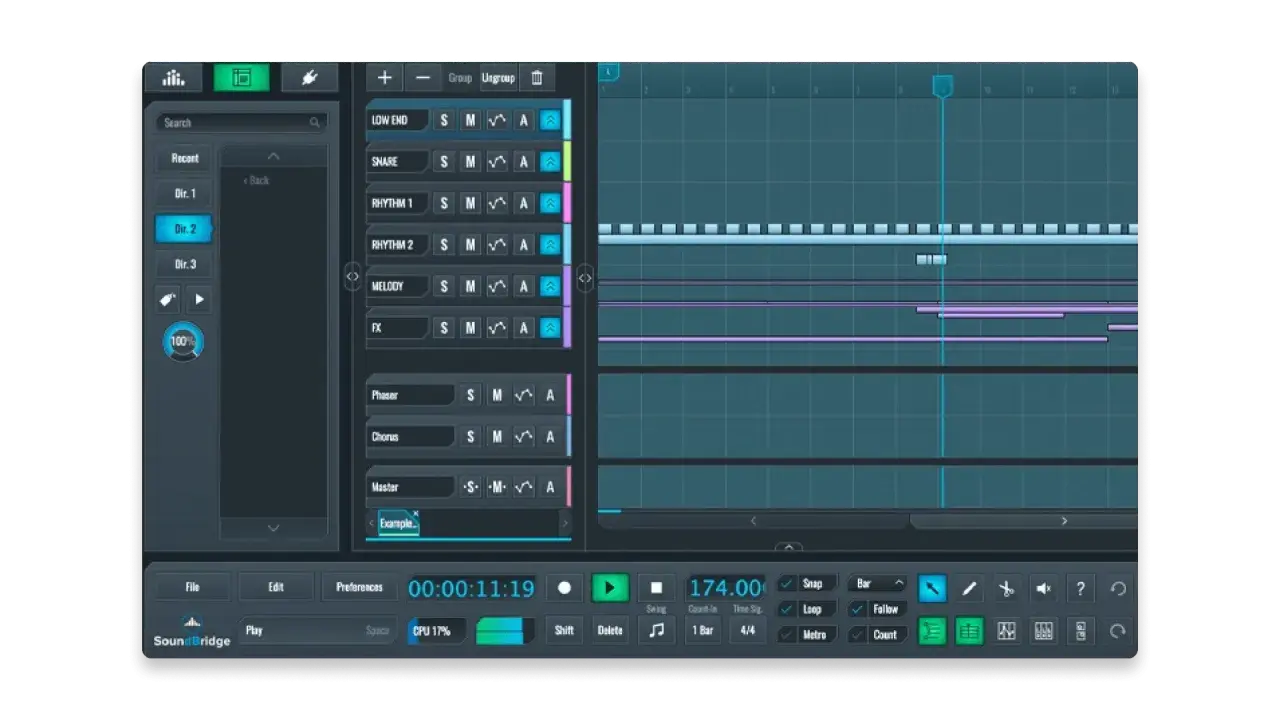Viewport: 1280px width, 720px height.
Task: Open the rack device view icon
Action: [1080, 631]
